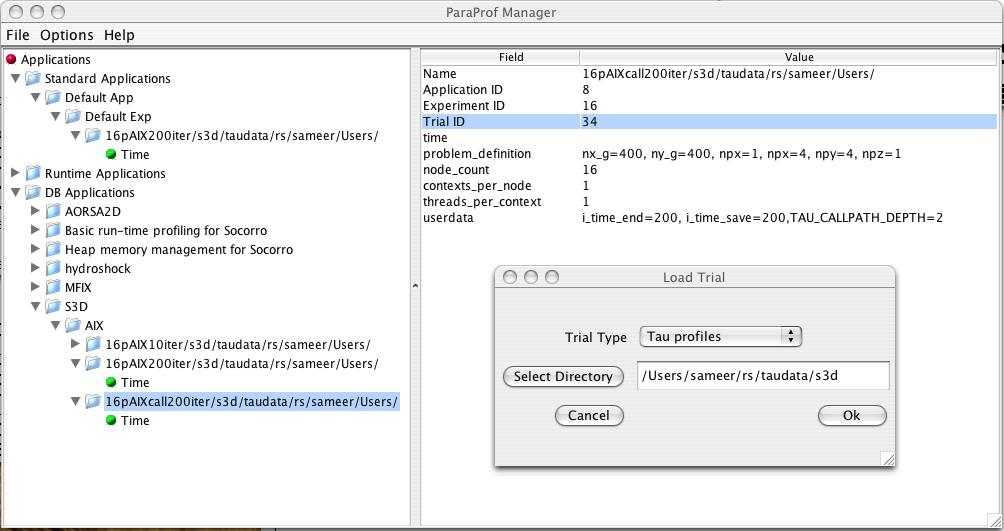Click Ok in Load Trial dialog
Image resolution: width=1004 pixels, height=531 pixels.
[852, 415]
